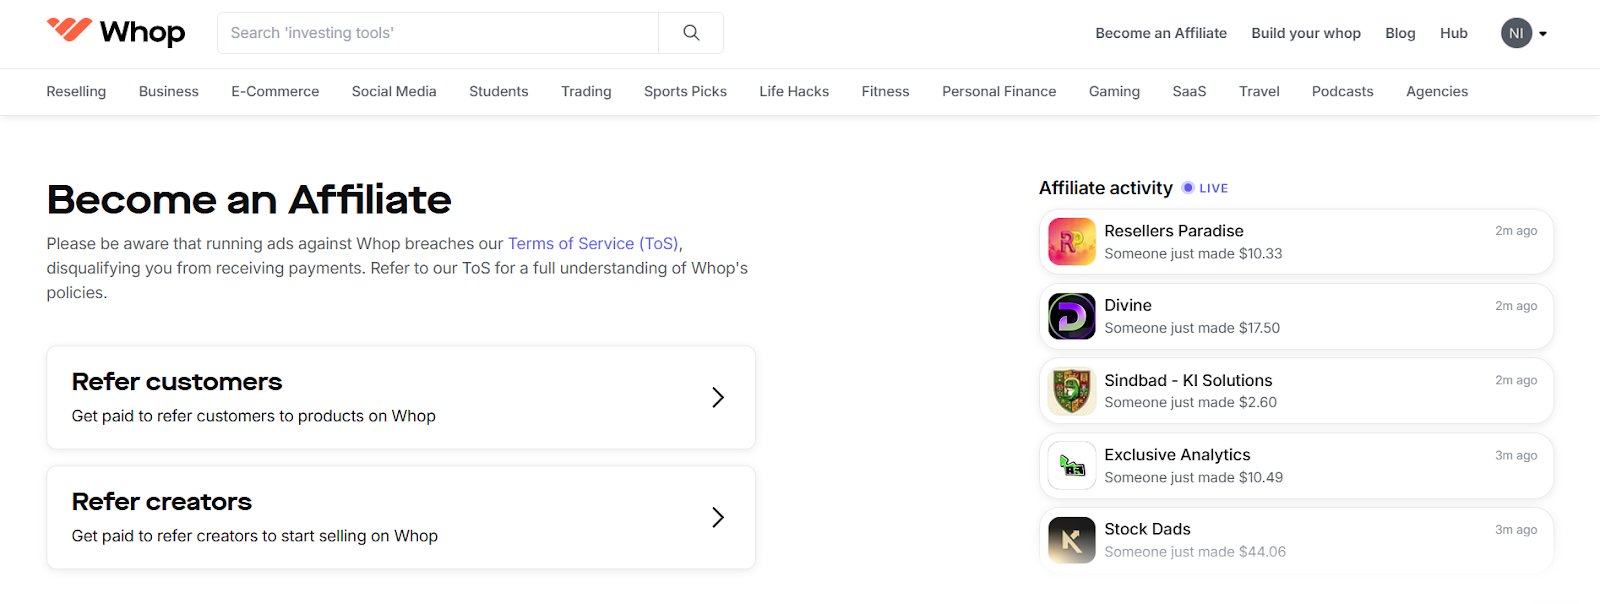This screenshot has height=604, width=1600.
Task: Click 'Someone just made $10.33' text
Action: (1193, 253)
